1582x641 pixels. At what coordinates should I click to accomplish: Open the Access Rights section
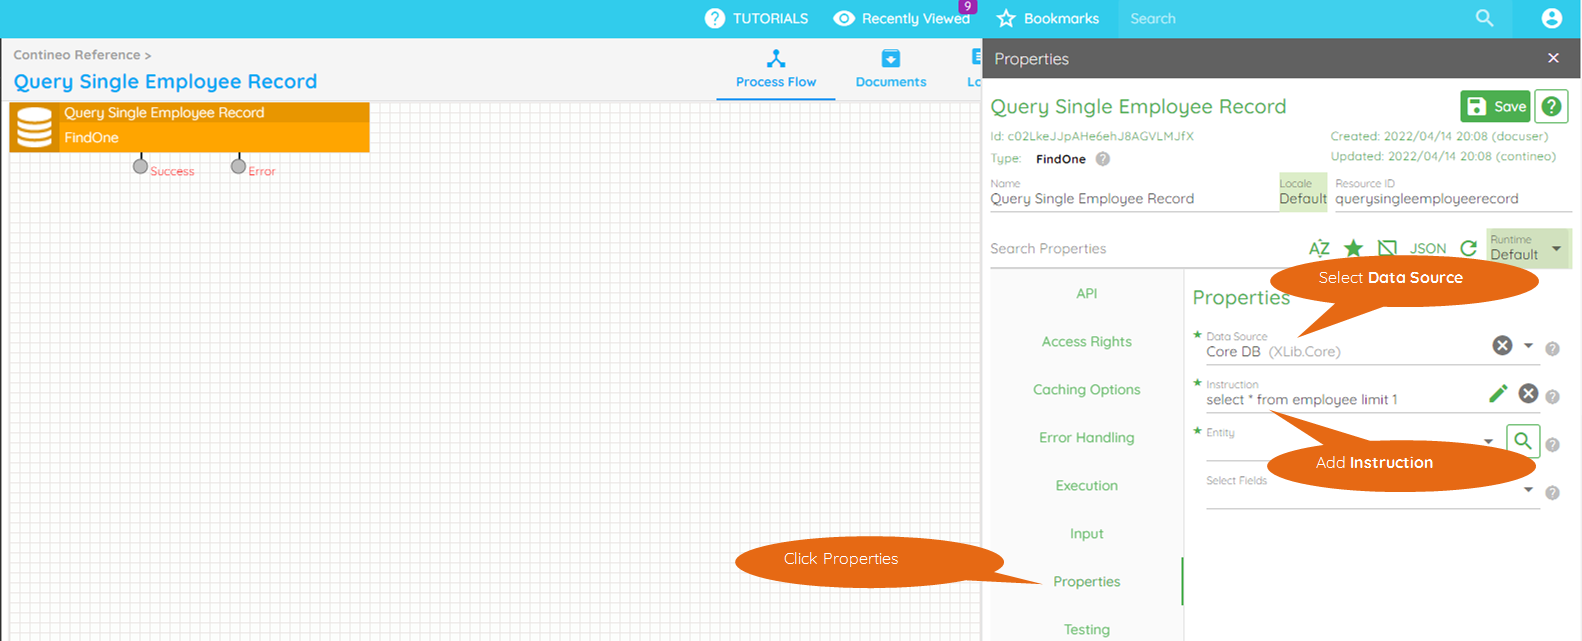tap(1086, 342)
